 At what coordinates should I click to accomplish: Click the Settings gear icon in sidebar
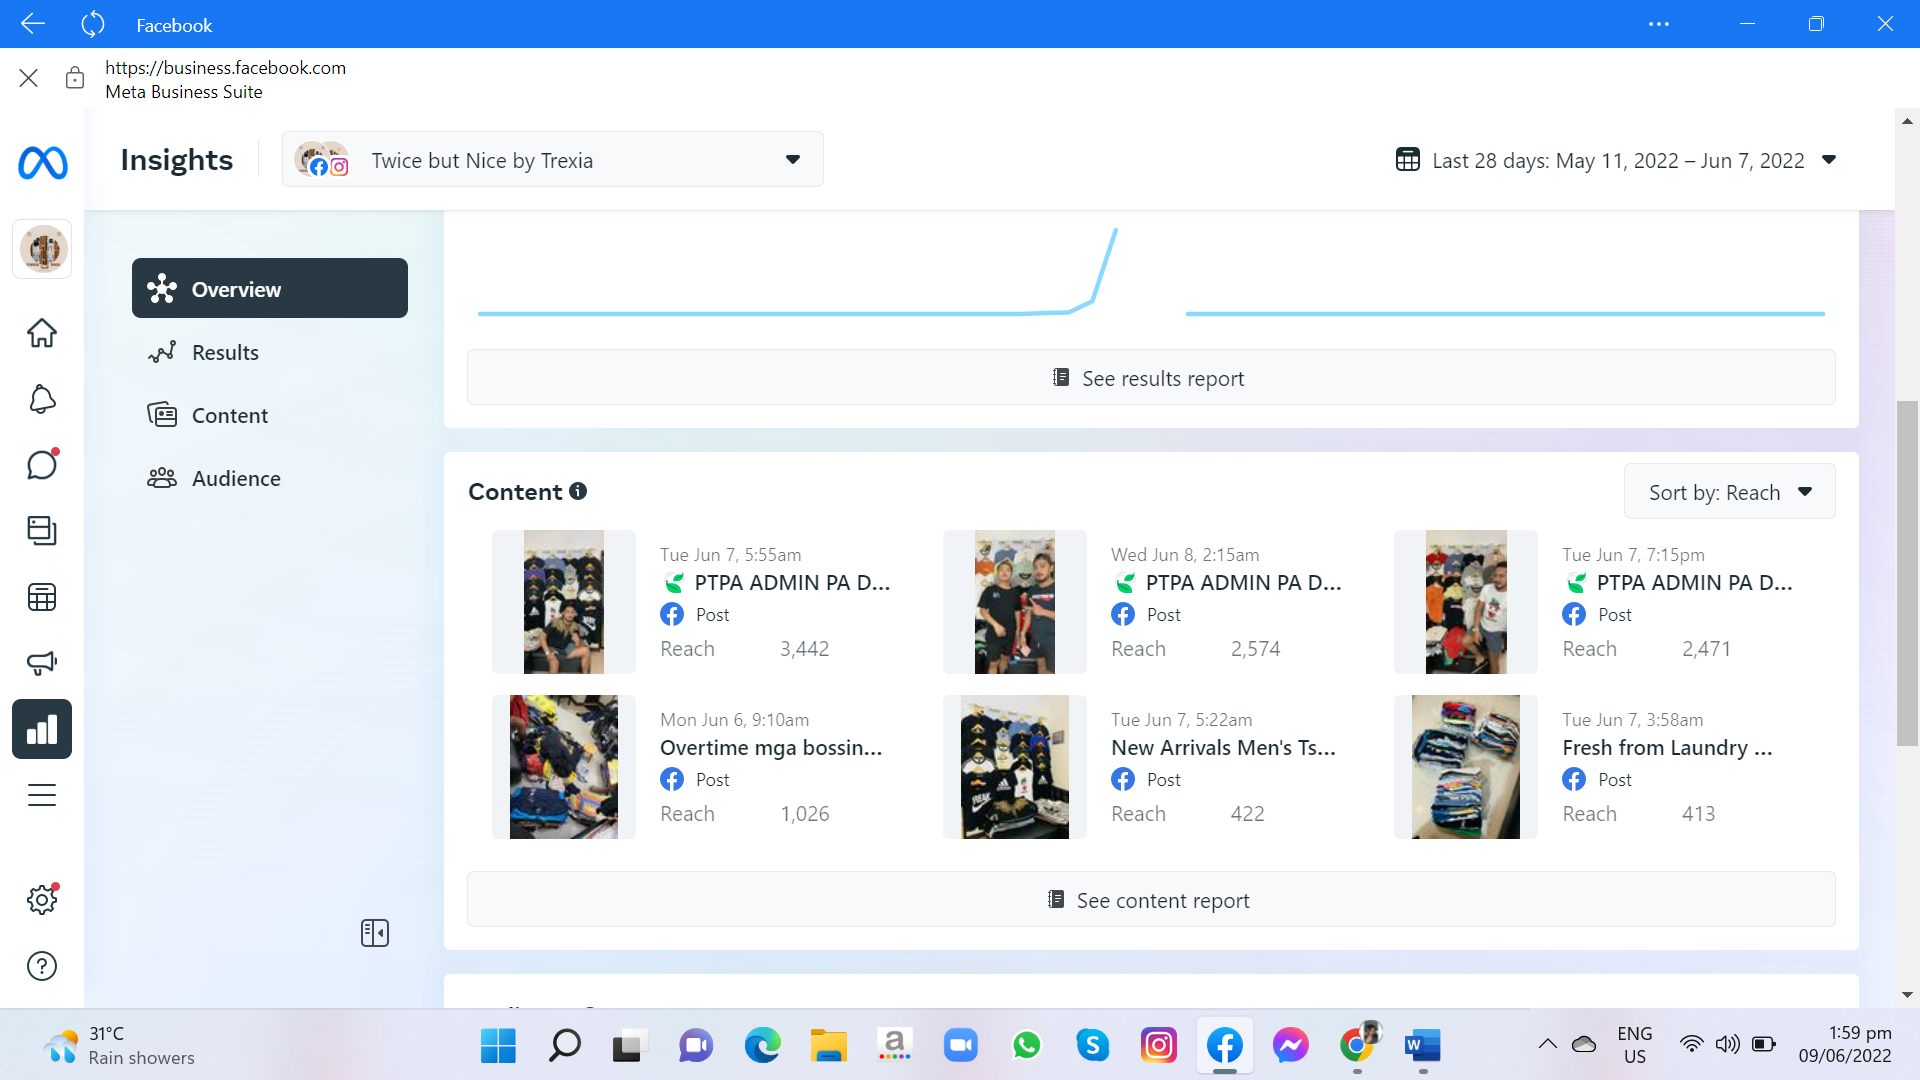42,899
